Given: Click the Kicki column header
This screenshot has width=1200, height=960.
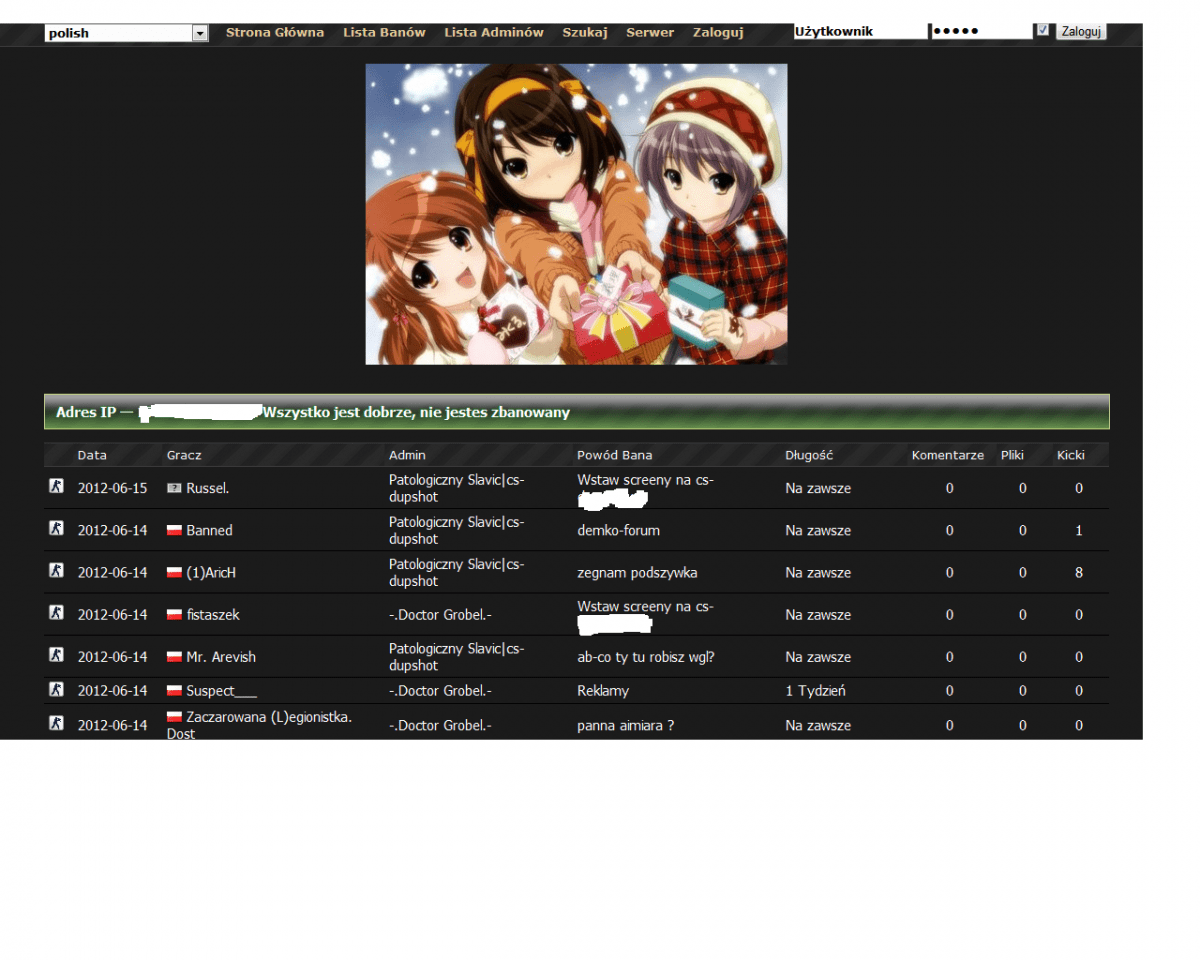Looking at the screenshot, I should 1071,455.
